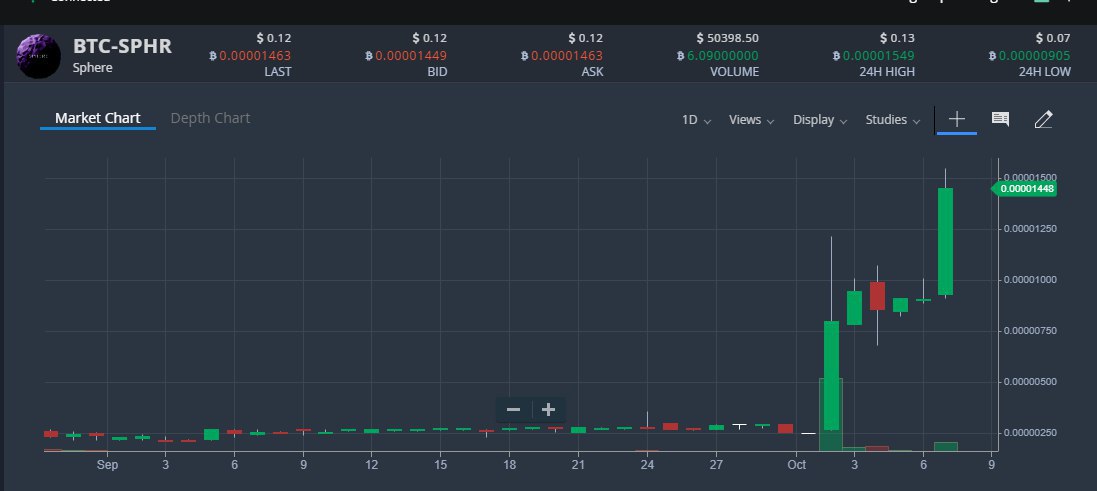
Task: Click the ASK price value
Action: pos(567,56)
